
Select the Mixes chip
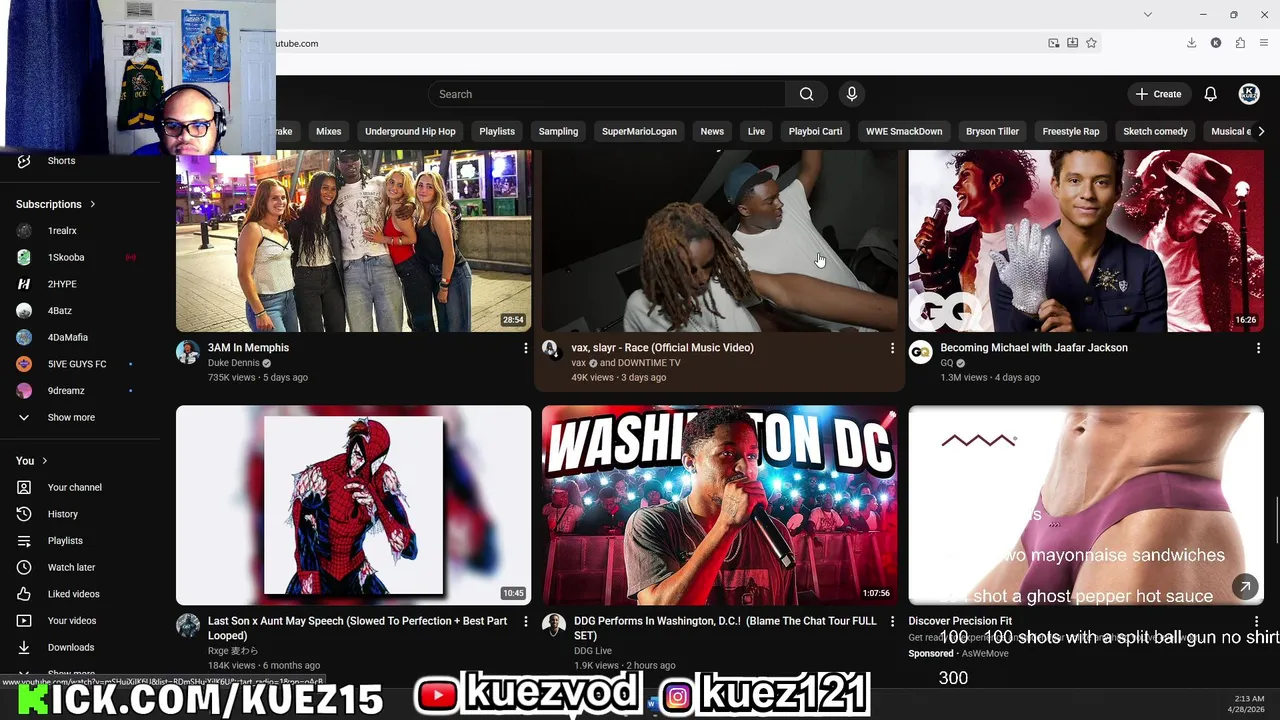(329, 131)
